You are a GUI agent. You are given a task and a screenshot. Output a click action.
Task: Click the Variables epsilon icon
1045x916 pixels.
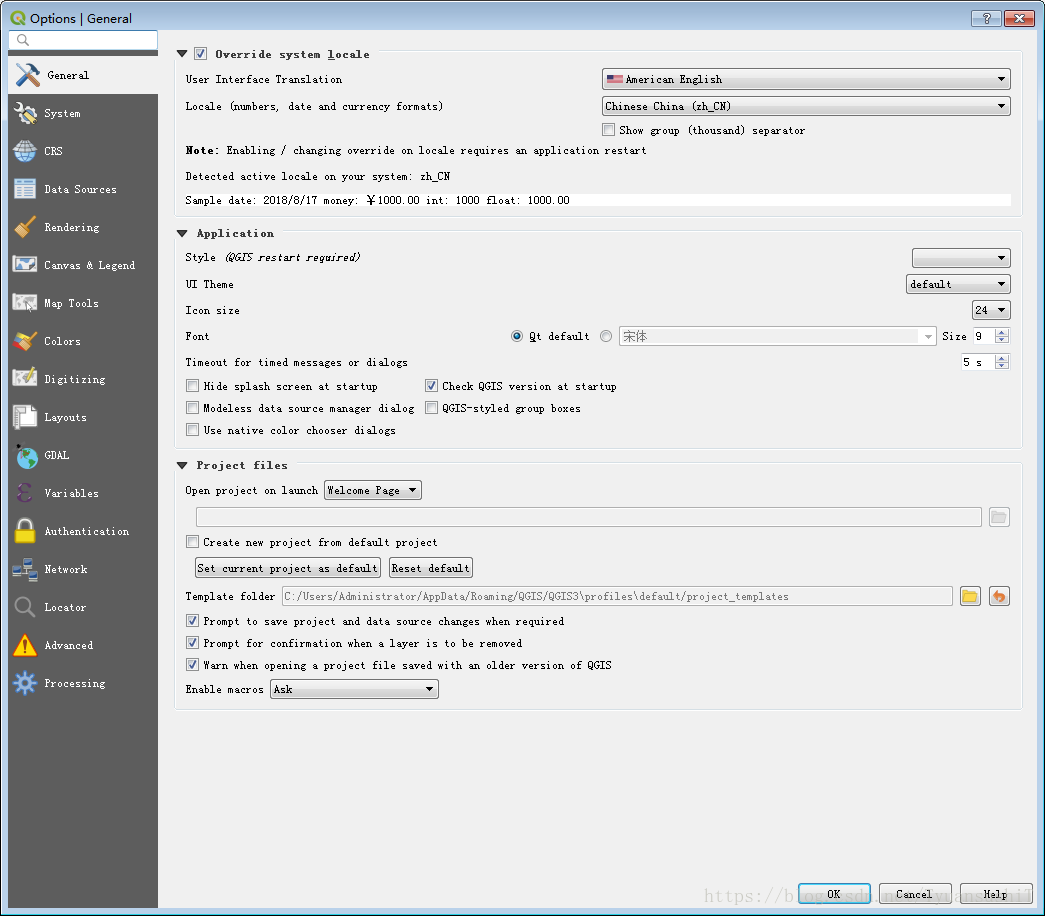point(24,493)
